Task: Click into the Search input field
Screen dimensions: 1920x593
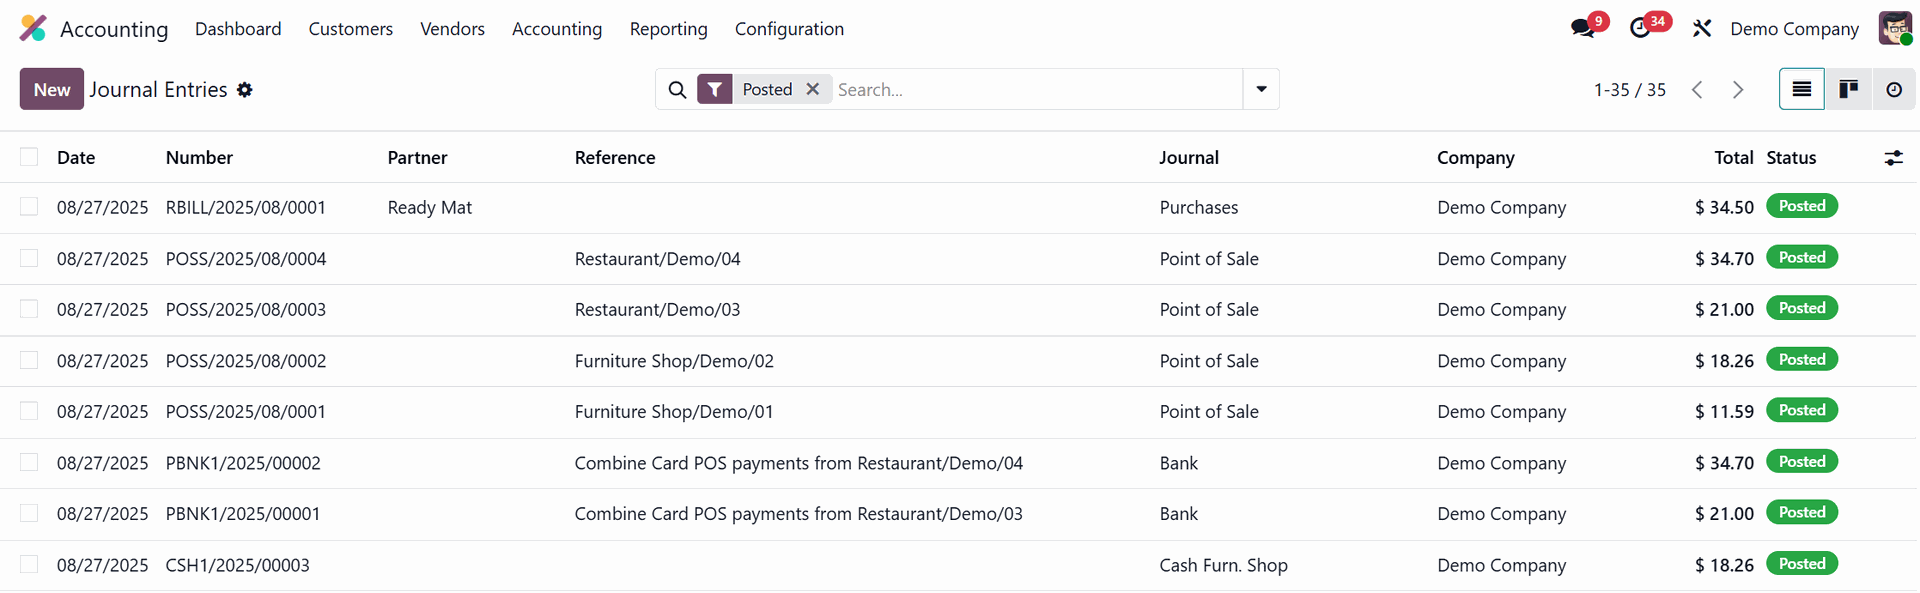Action: pos(1035,90)
